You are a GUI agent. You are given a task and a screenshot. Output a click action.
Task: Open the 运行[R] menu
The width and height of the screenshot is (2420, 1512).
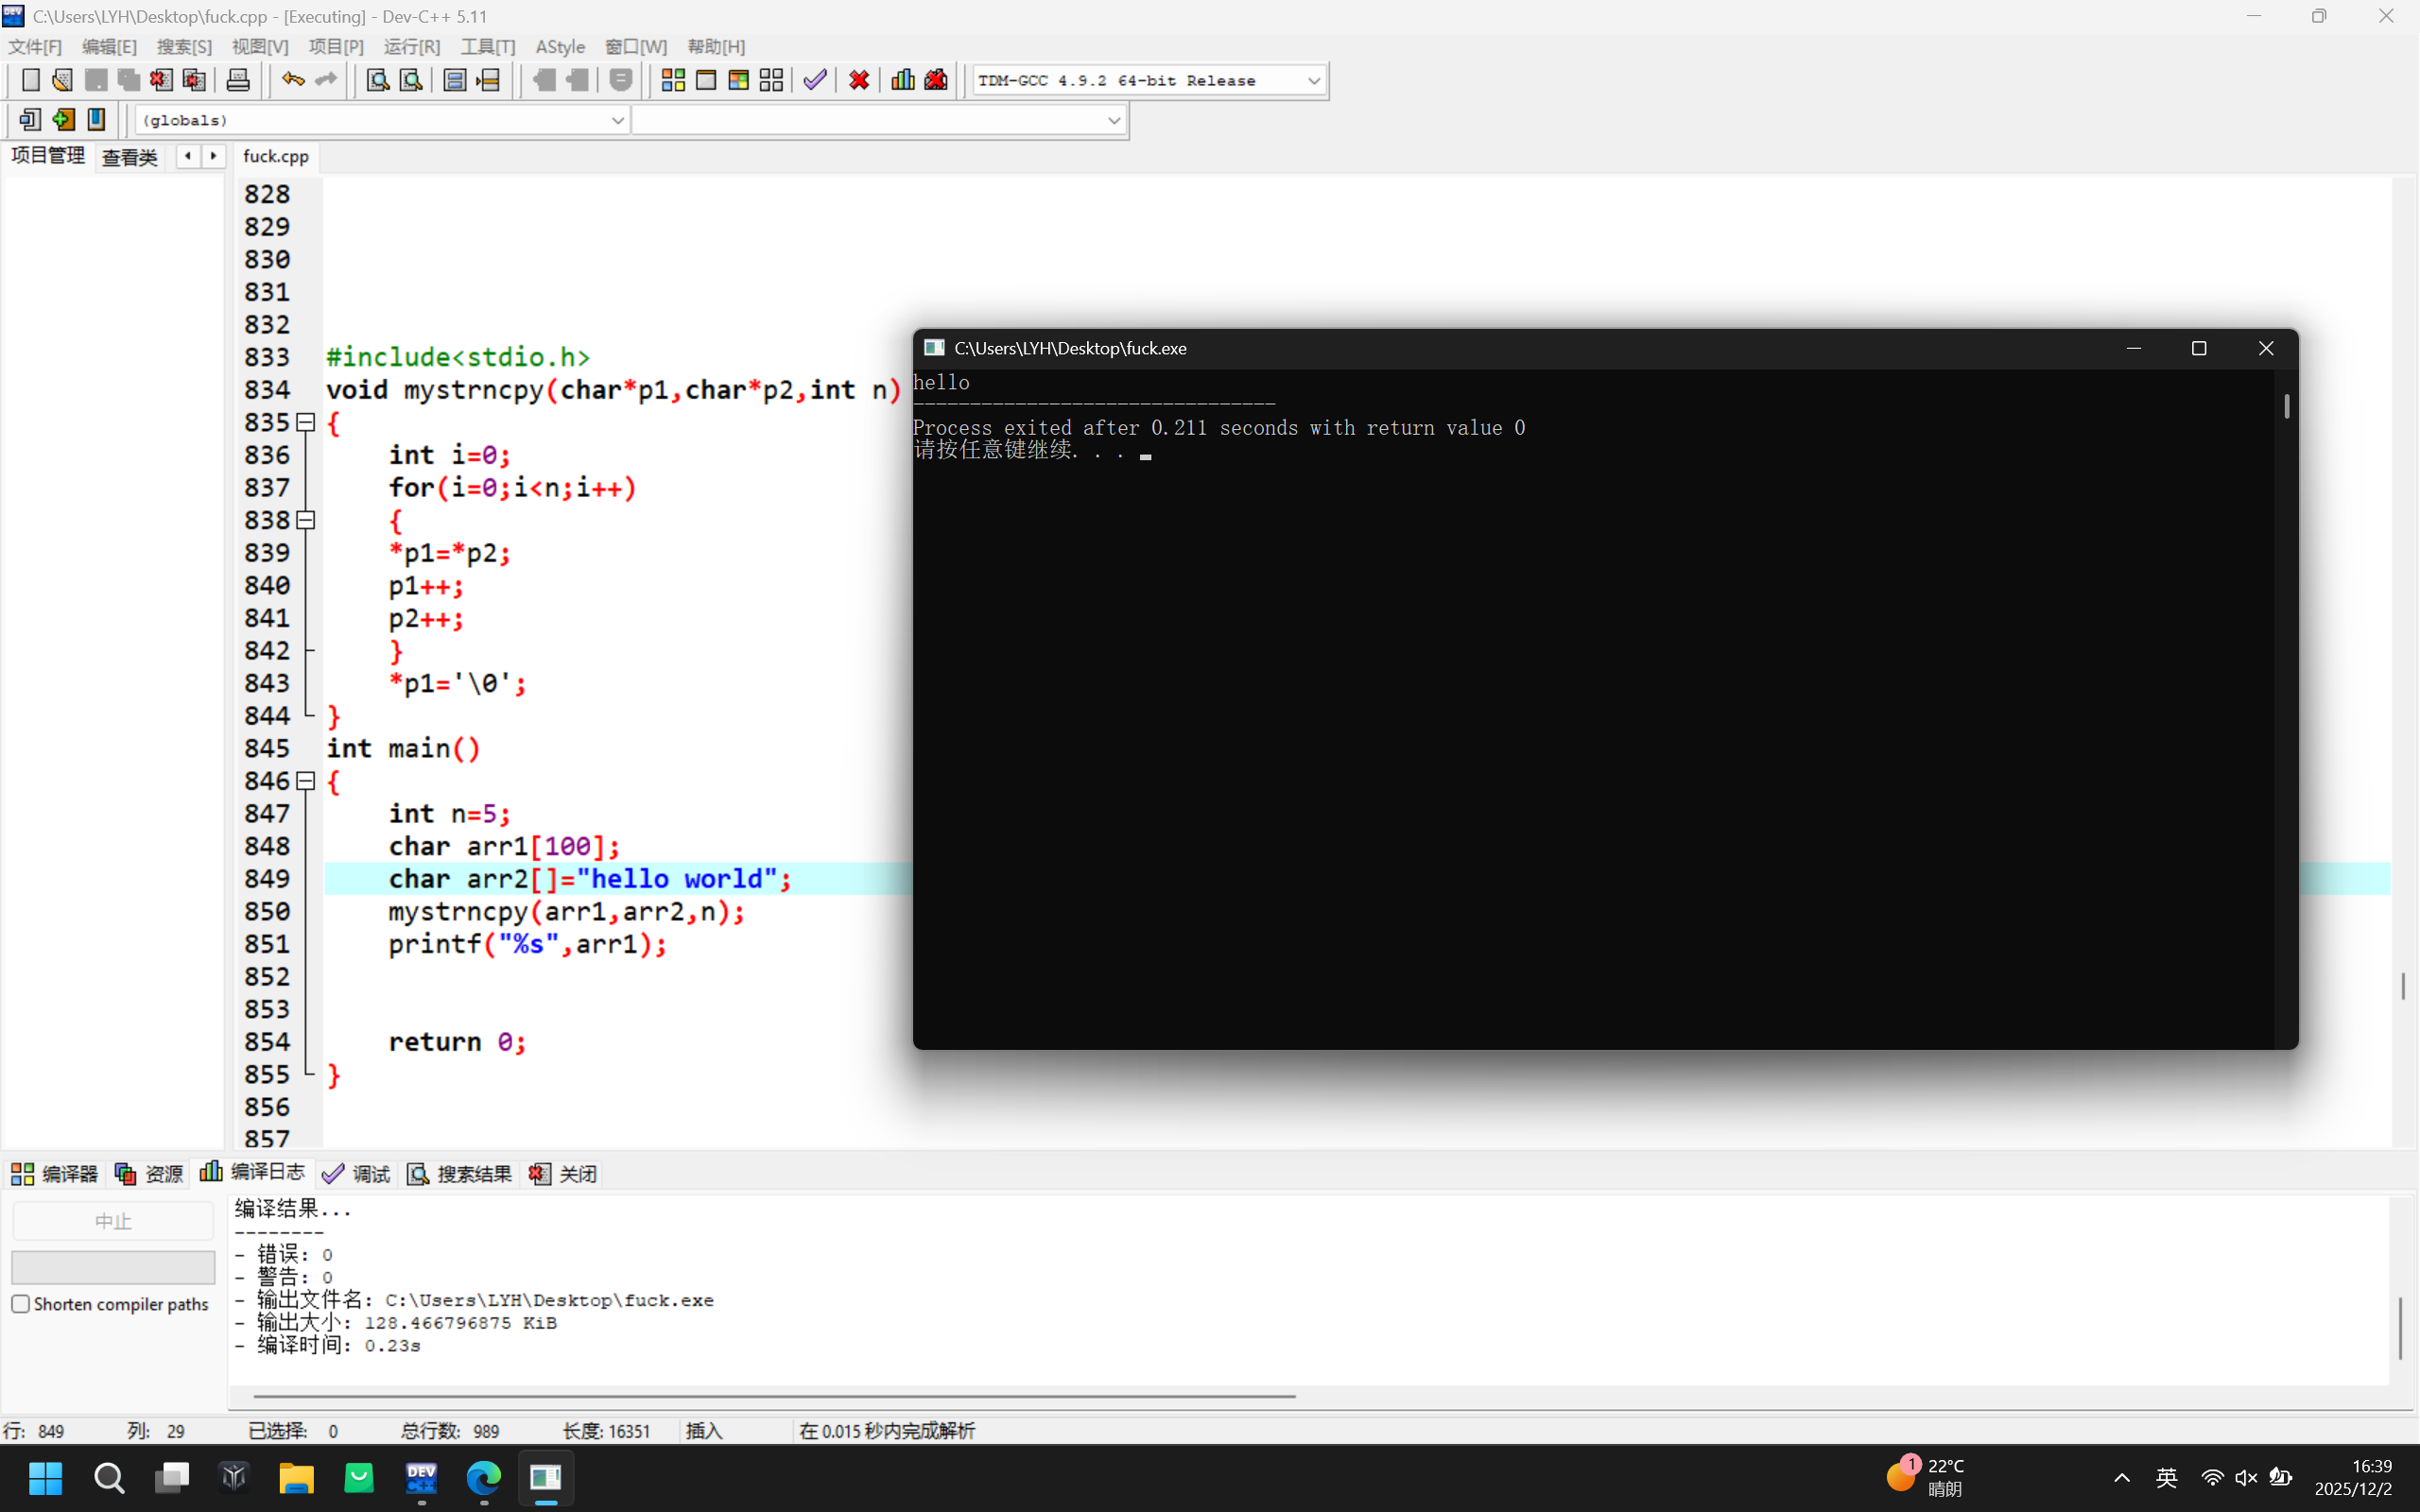[411, 47]
